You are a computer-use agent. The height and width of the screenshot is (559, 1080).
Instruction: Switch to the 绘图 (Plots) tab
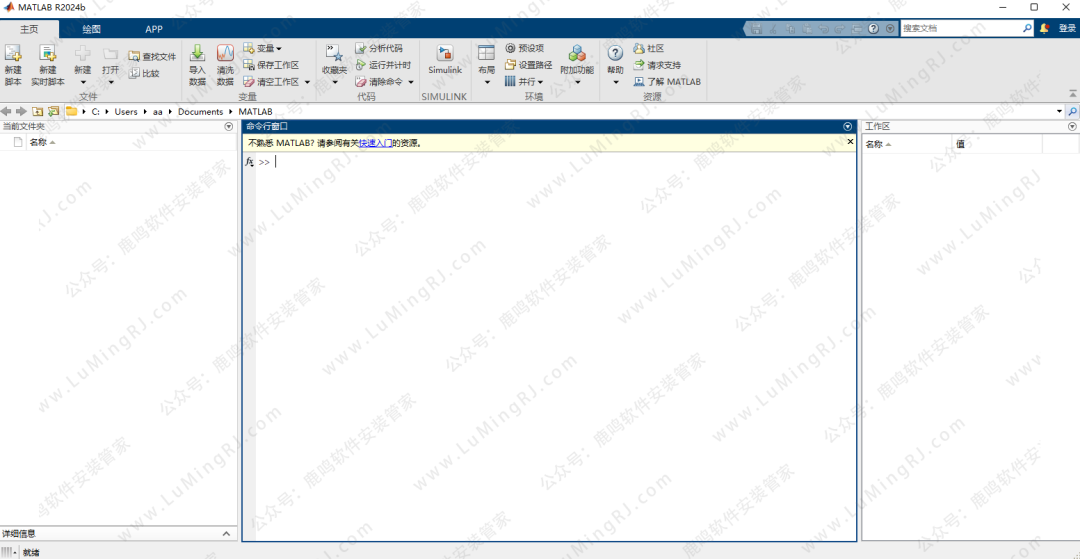(91, 29)
